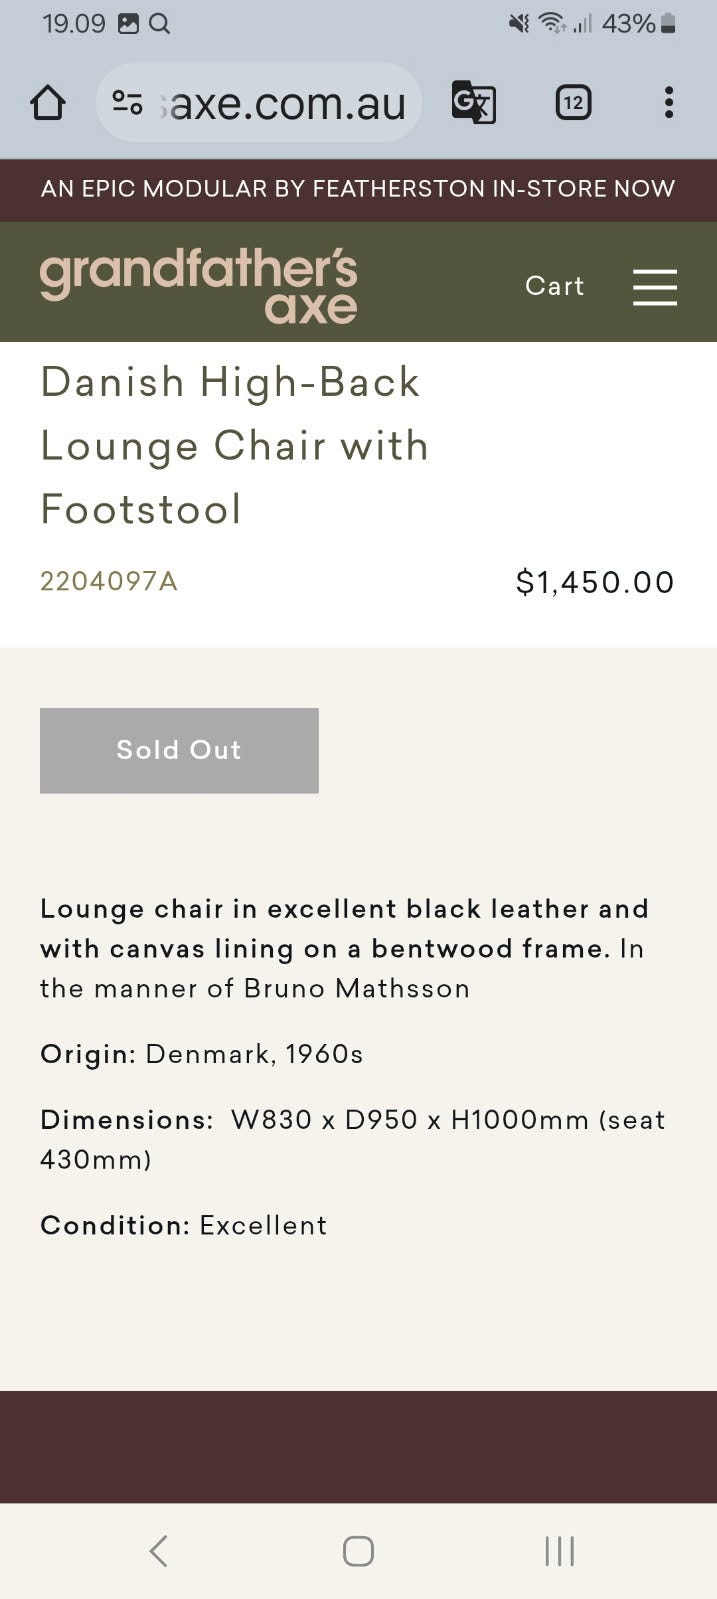Open the tab switcher showing 12 tabs
The width and height of the screenshot is (717, 1599).
coord(573,102)
